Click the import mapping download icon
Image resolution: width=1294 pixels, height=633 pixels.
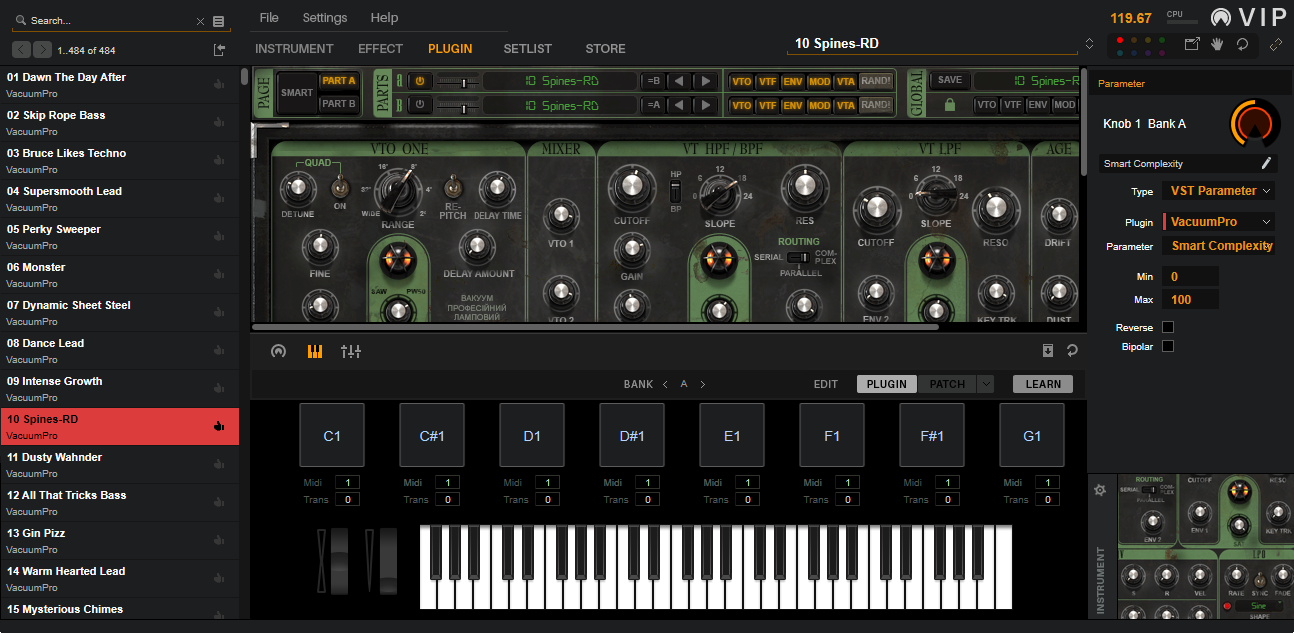pyautogui.click(x=1047, y=351)
